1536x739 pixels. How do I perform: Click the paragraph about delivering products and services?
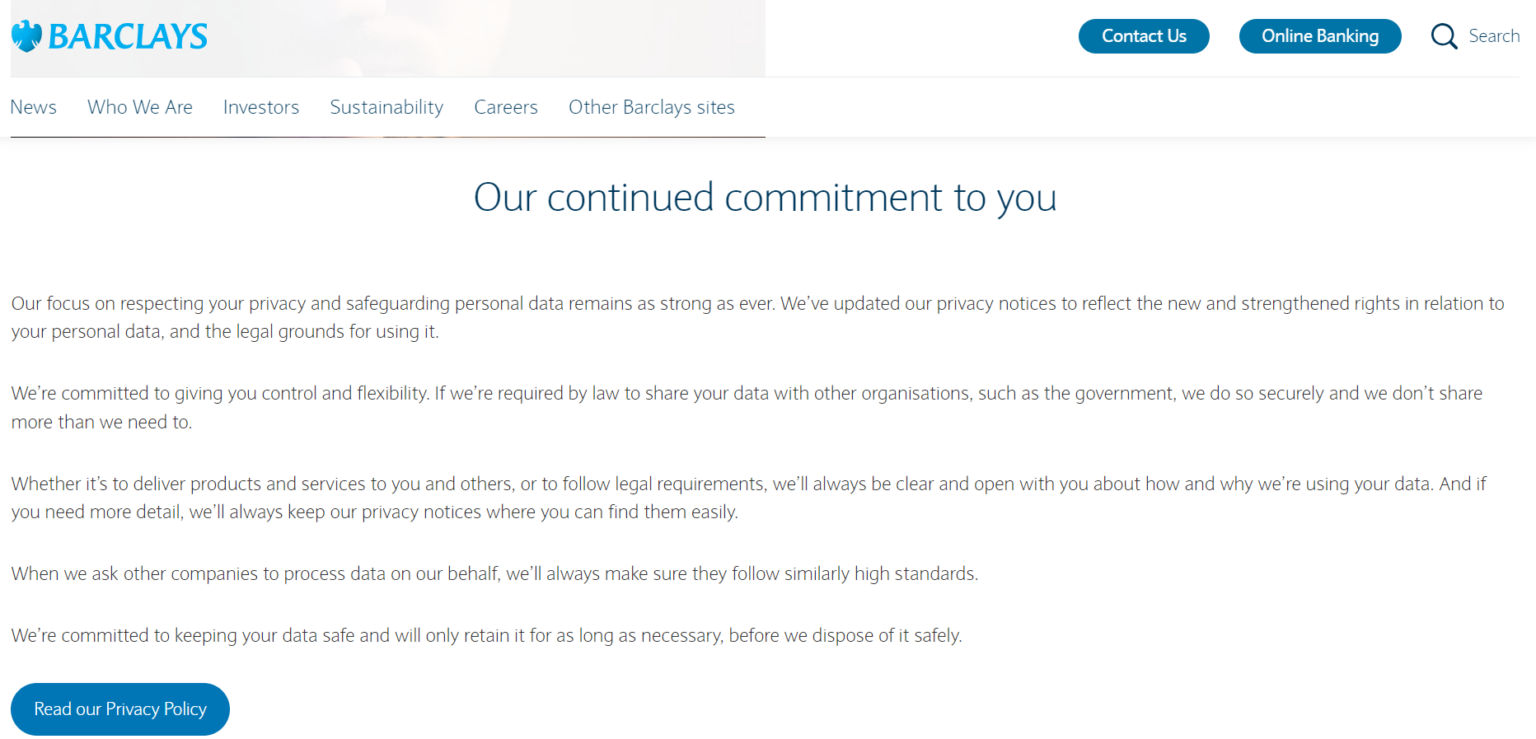749,498
